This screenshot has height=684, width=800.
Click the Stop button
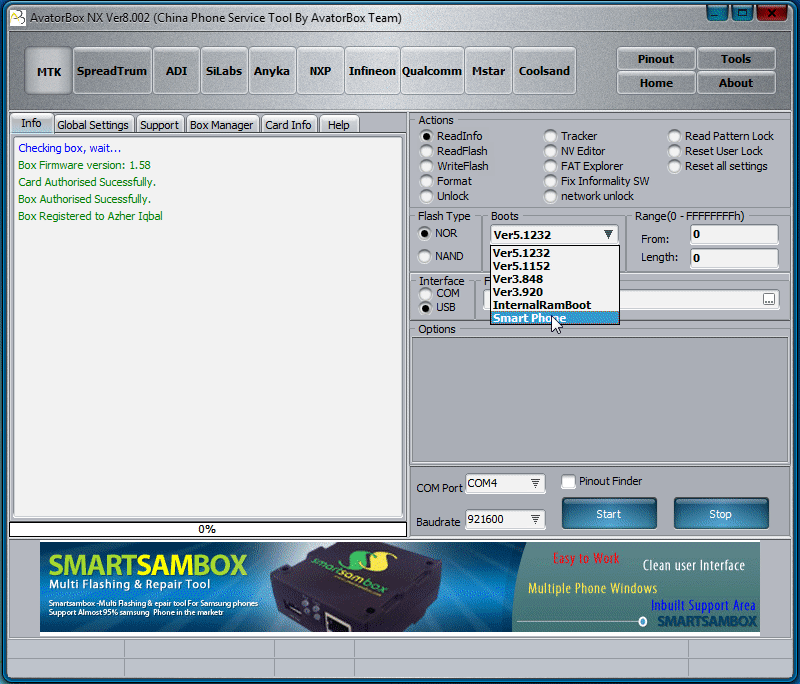tap(720, 514)
